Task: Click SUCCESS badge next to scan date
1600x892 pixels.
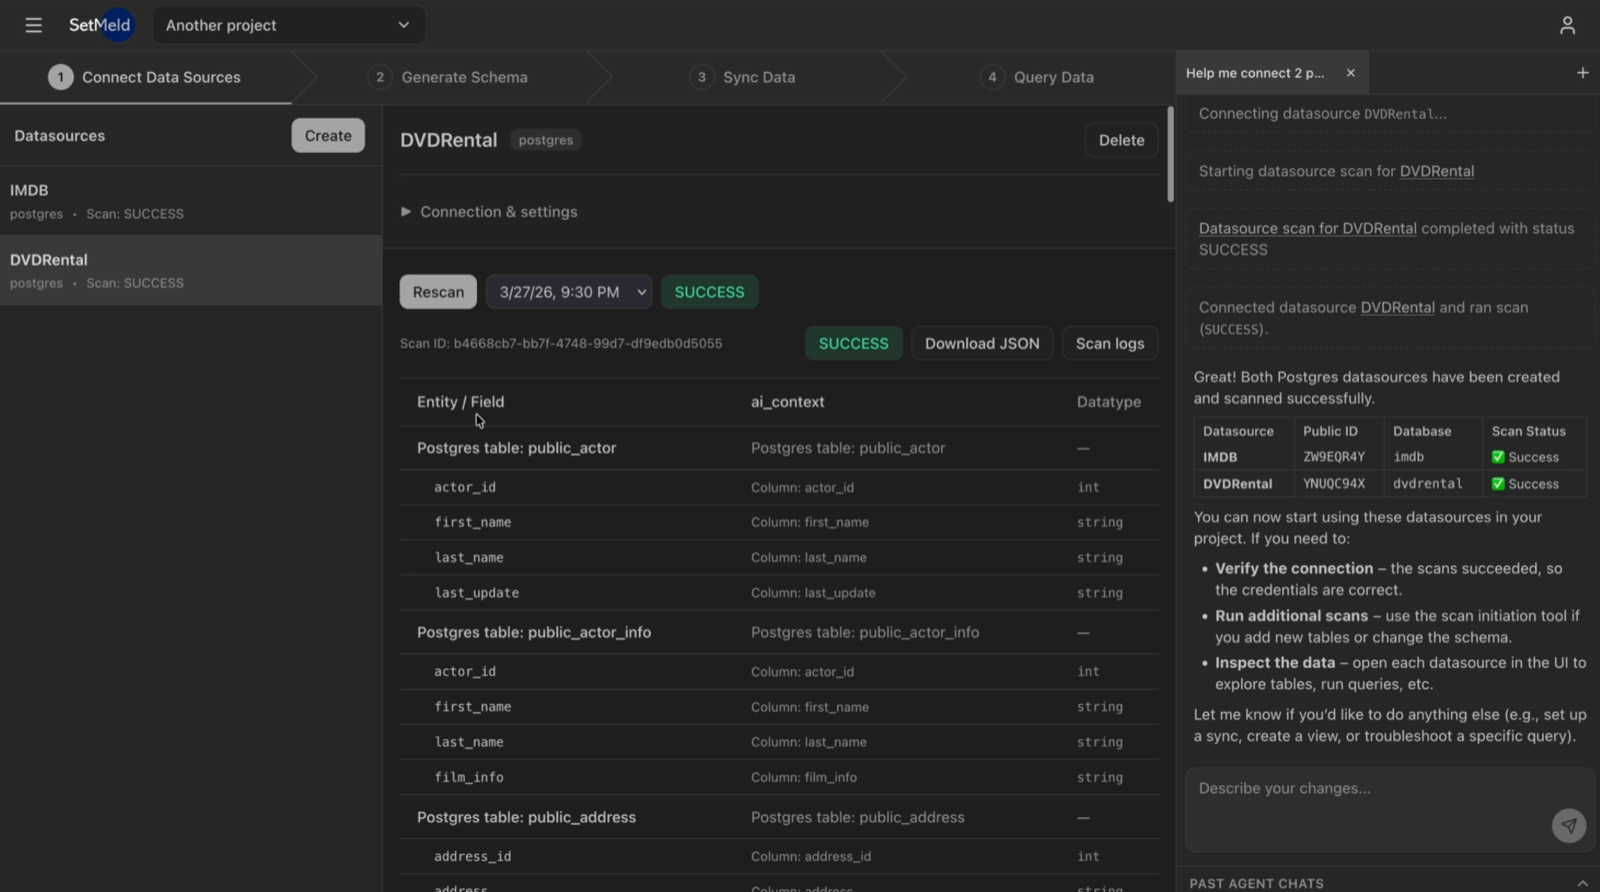Action: tap(709, 292)
